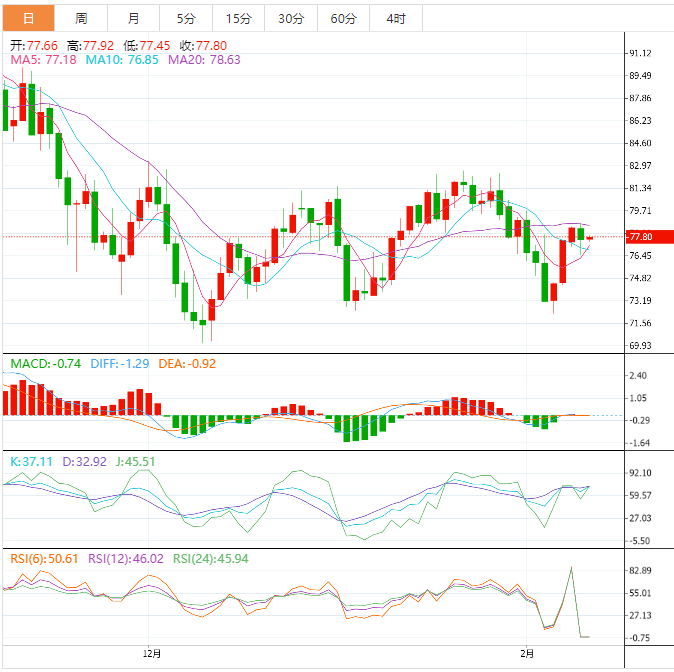Switch to the 60分 interval tab
Viewport: 674px width, 672px height.
click(x=343, y=18)
